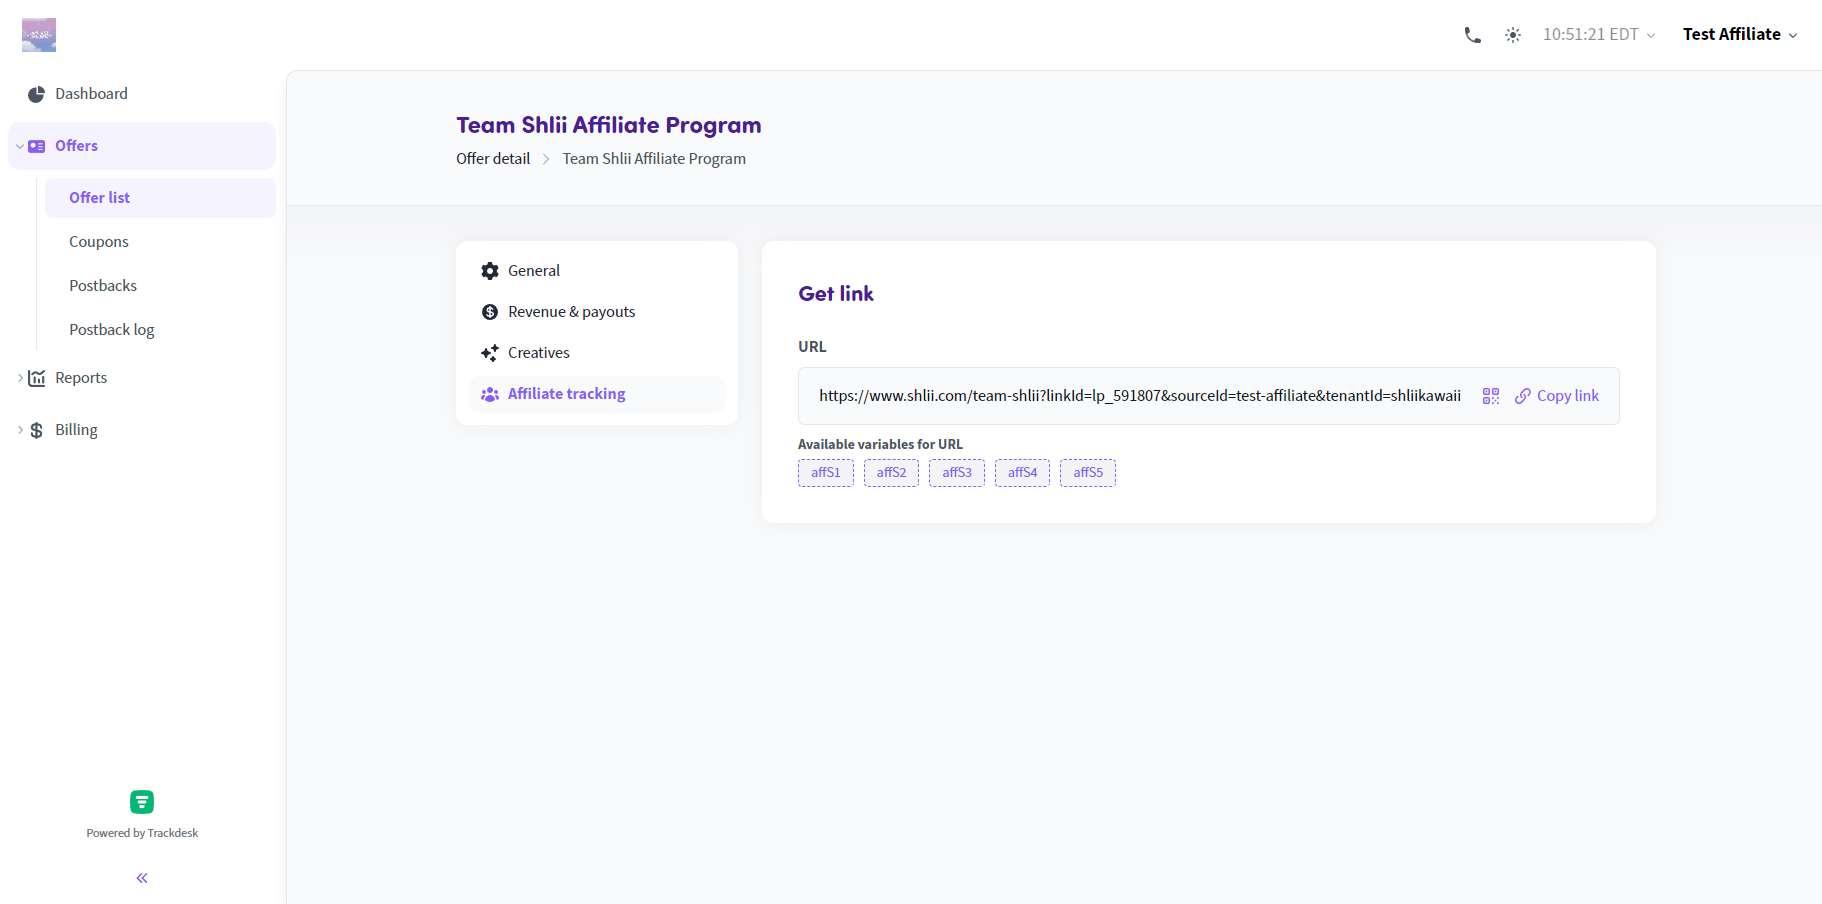Screen dimensions: 1822x904
Task: Click Team Shlii Affiliate Program breadcrumb
Action: tap(654, 159)
